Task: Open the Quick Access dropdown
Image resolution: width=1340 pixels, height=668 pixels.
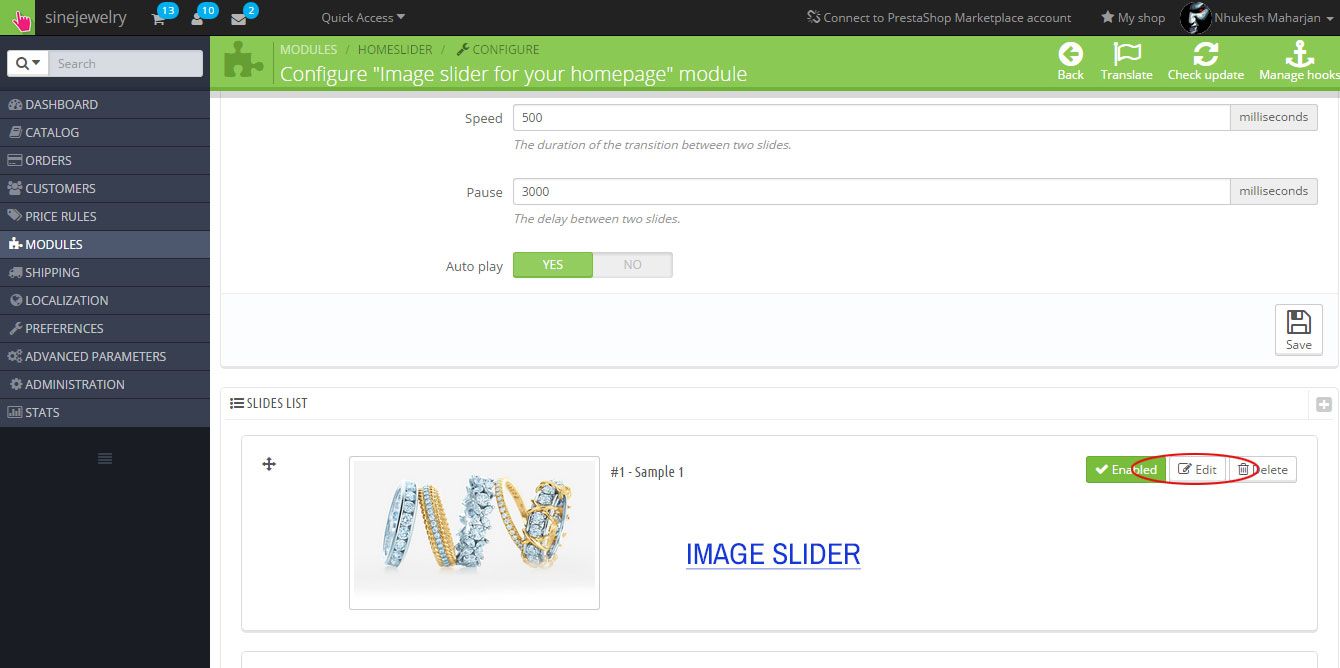Action: pyautogui.click(x=363, y=17)
